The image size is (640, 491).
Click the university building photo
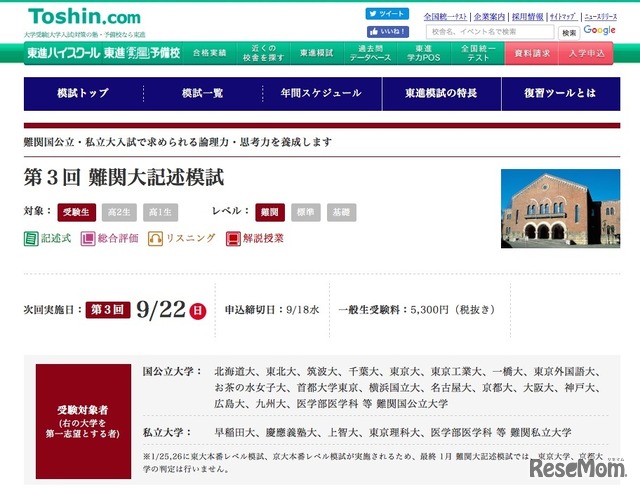pyautogui.click(x=560, y=209)
